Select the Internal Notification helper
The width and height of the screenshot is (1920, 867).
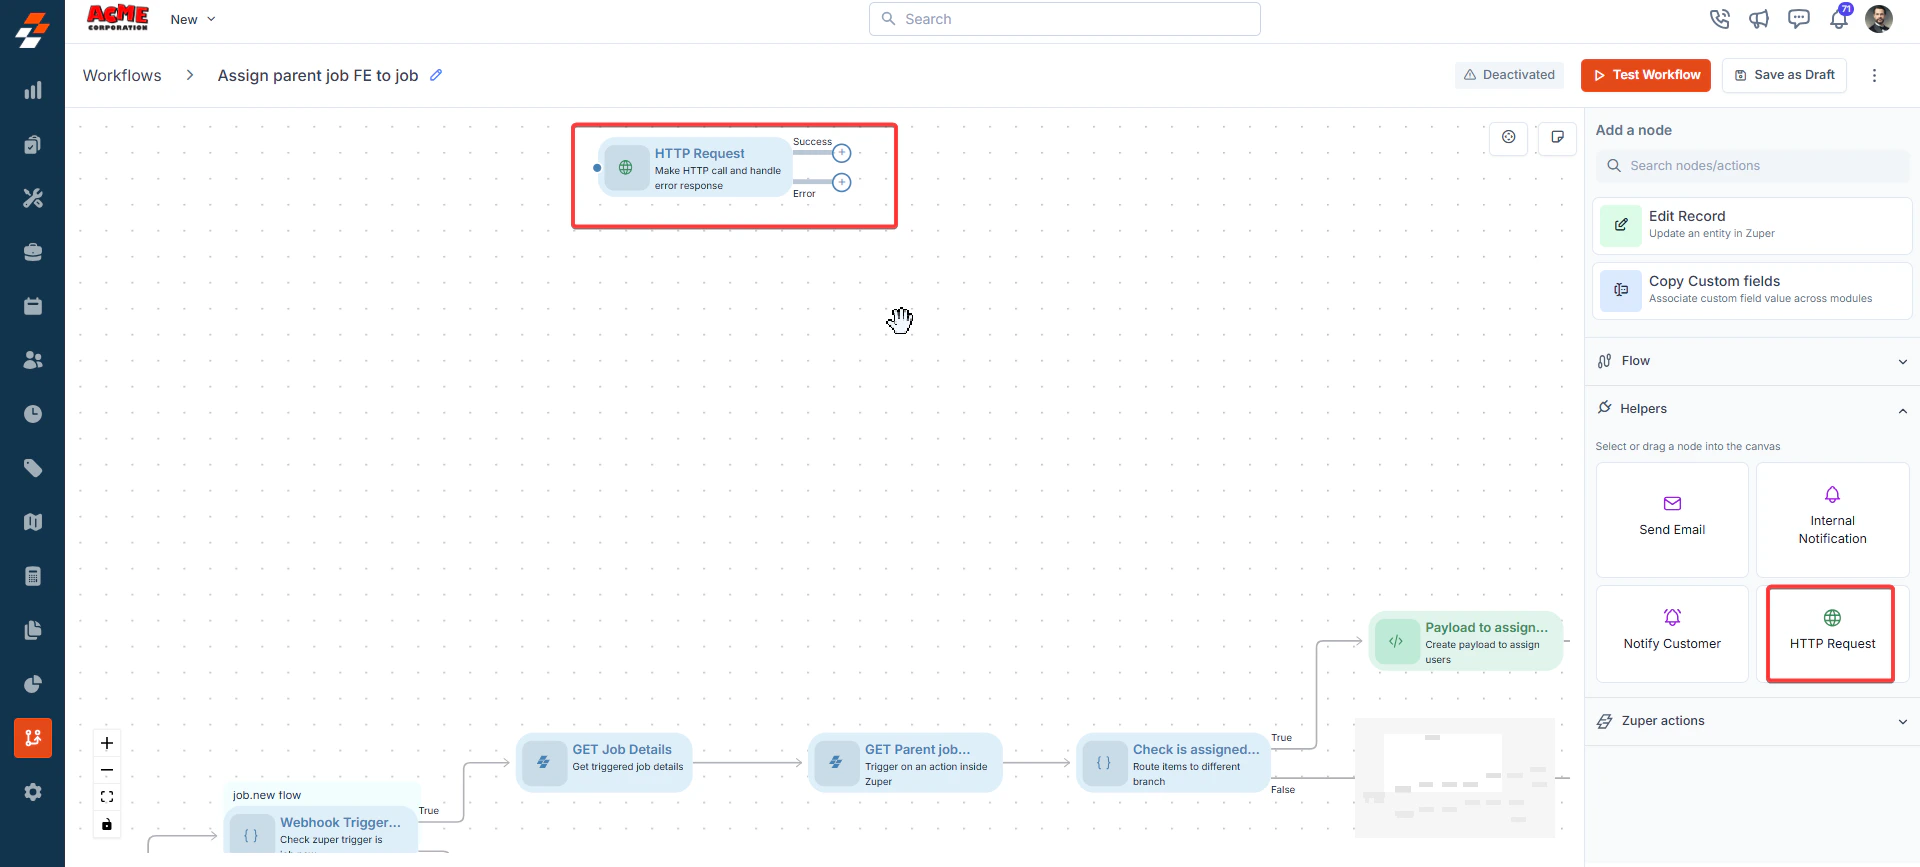click(1832, 519)
